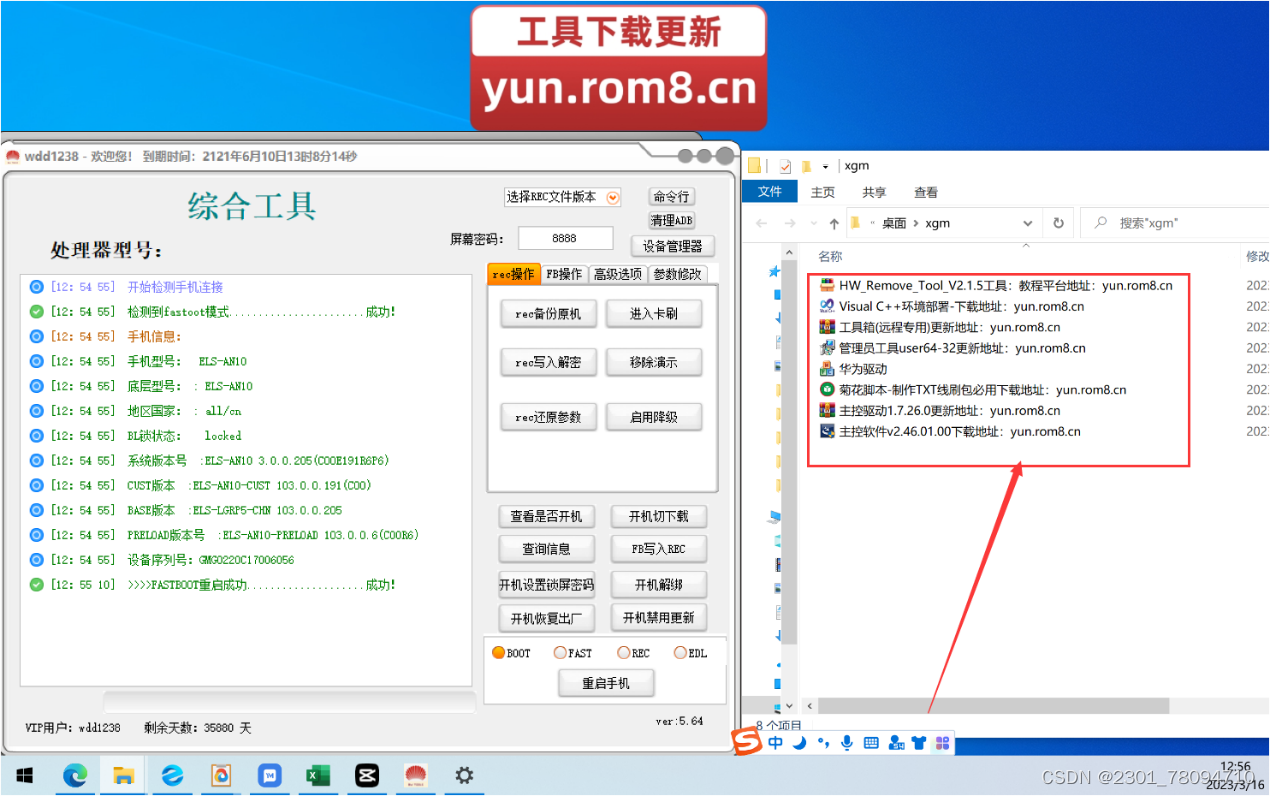Screen dimensions: 1270x796
Task: Click the 命令行 button
Action: 671,197
